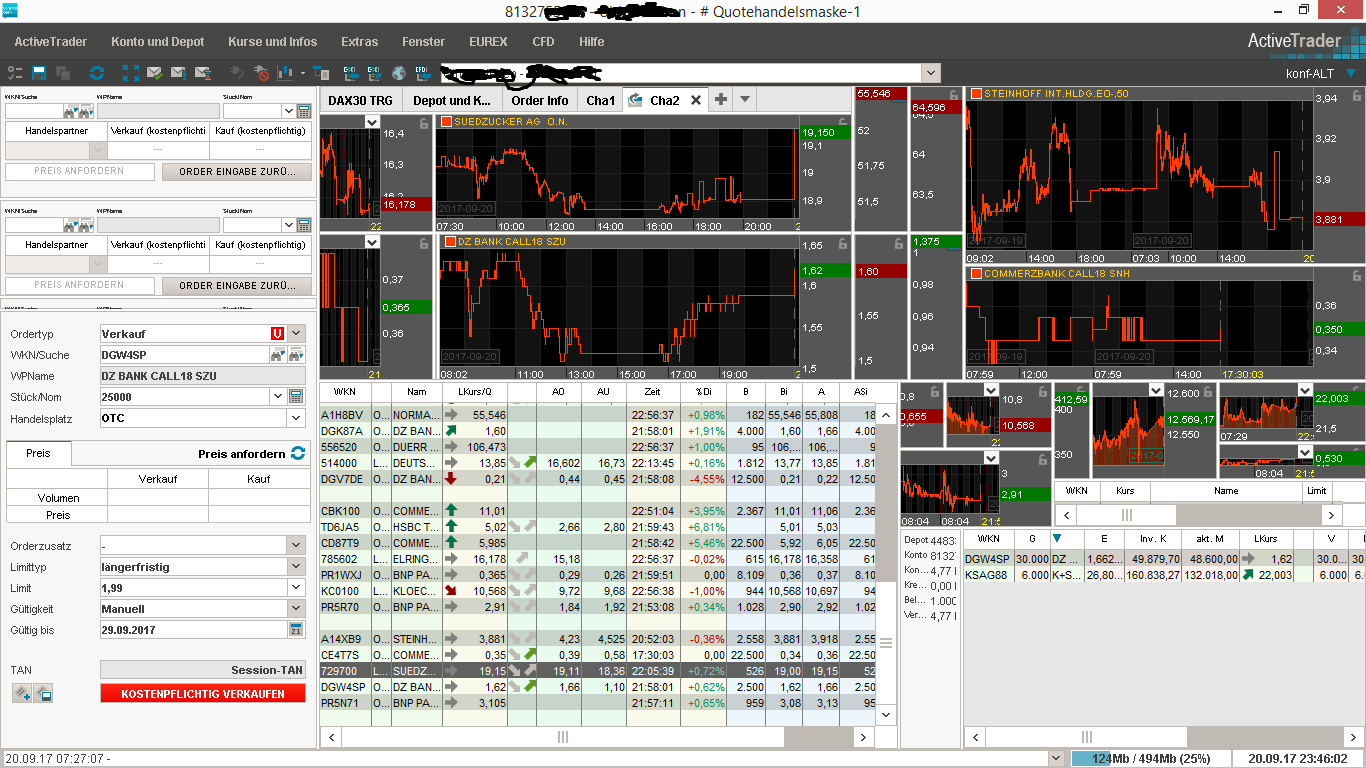
Task: Expand the Orderzusatz dropdown
Action: 296,545
